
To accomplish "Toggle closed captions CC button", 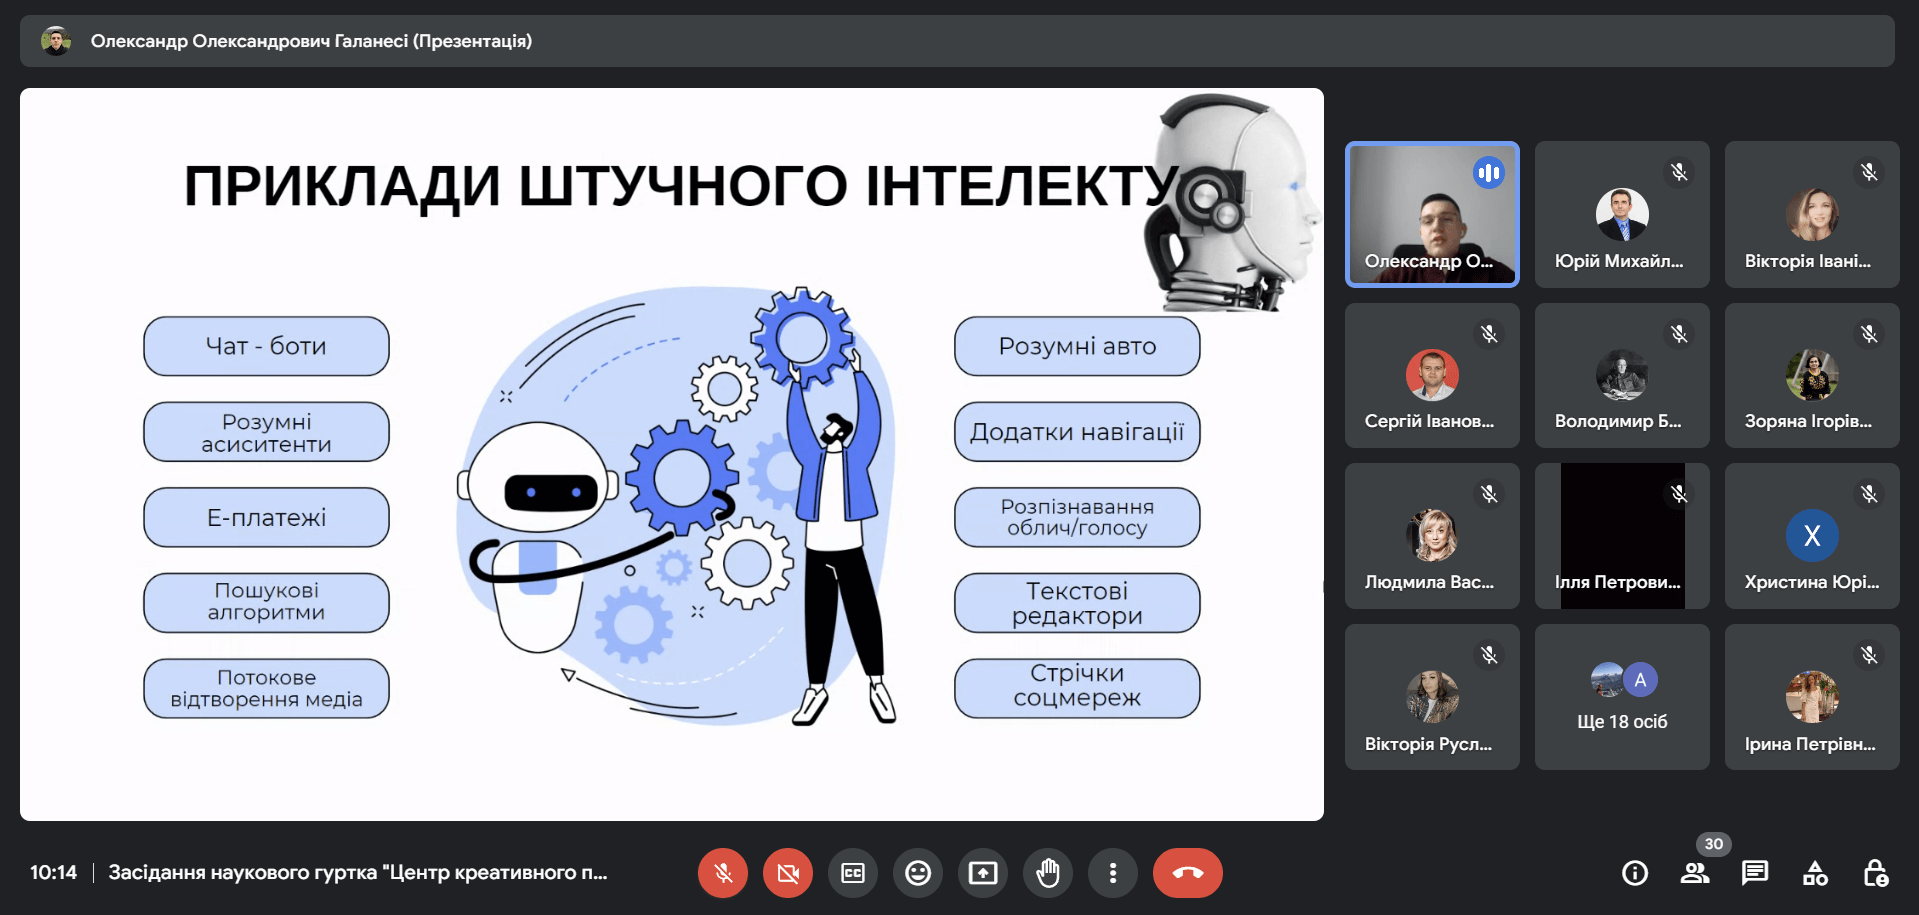I will (853, 873).
